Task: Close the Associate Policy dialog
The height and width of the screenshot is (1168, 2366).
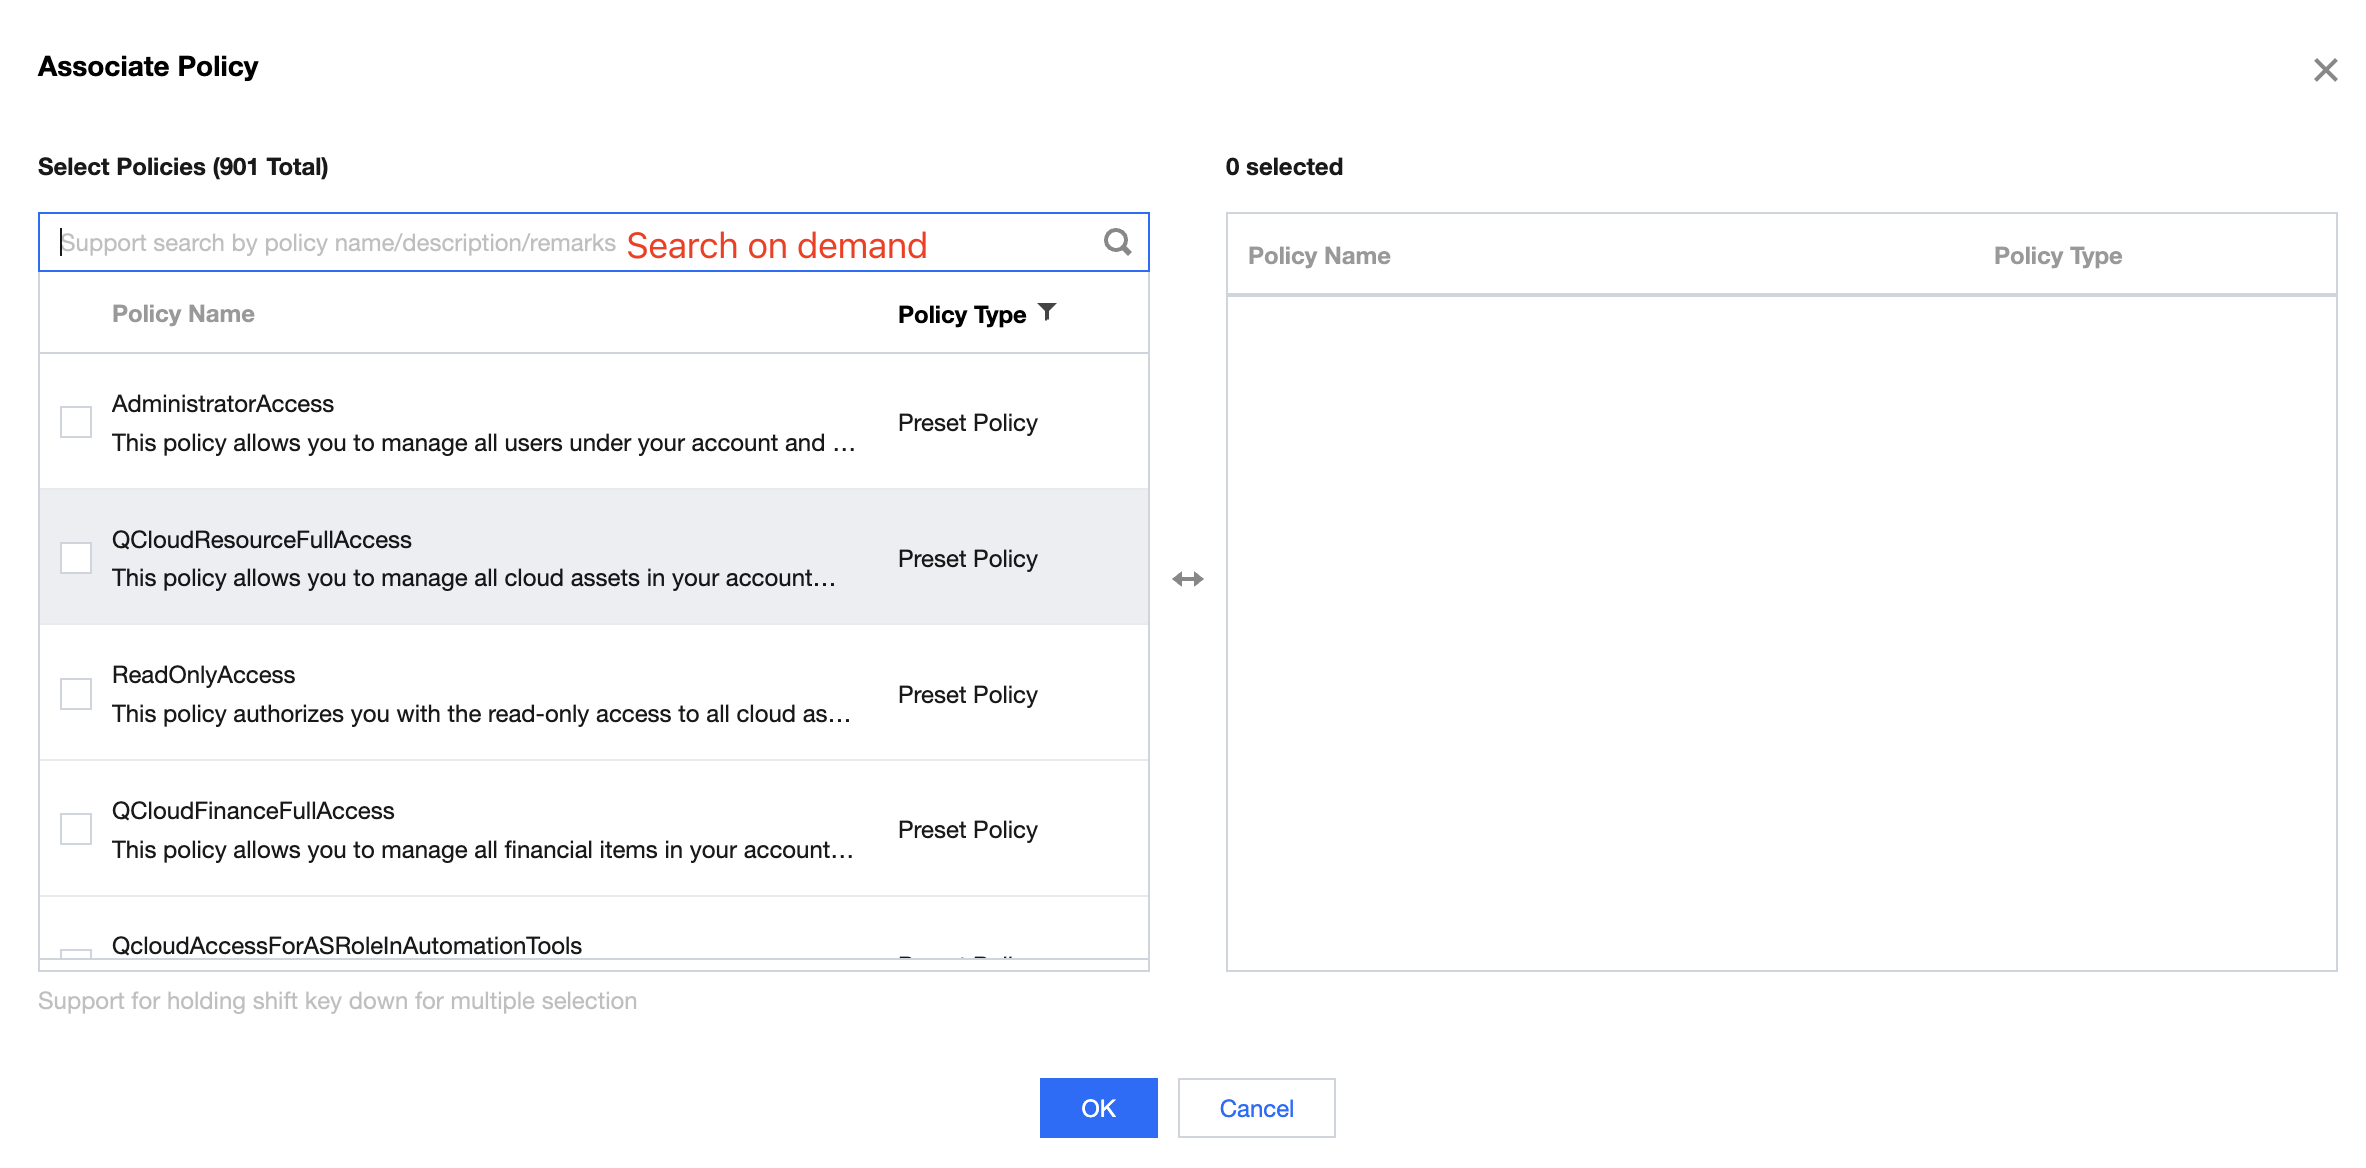Action: (x=2325, y=70)
